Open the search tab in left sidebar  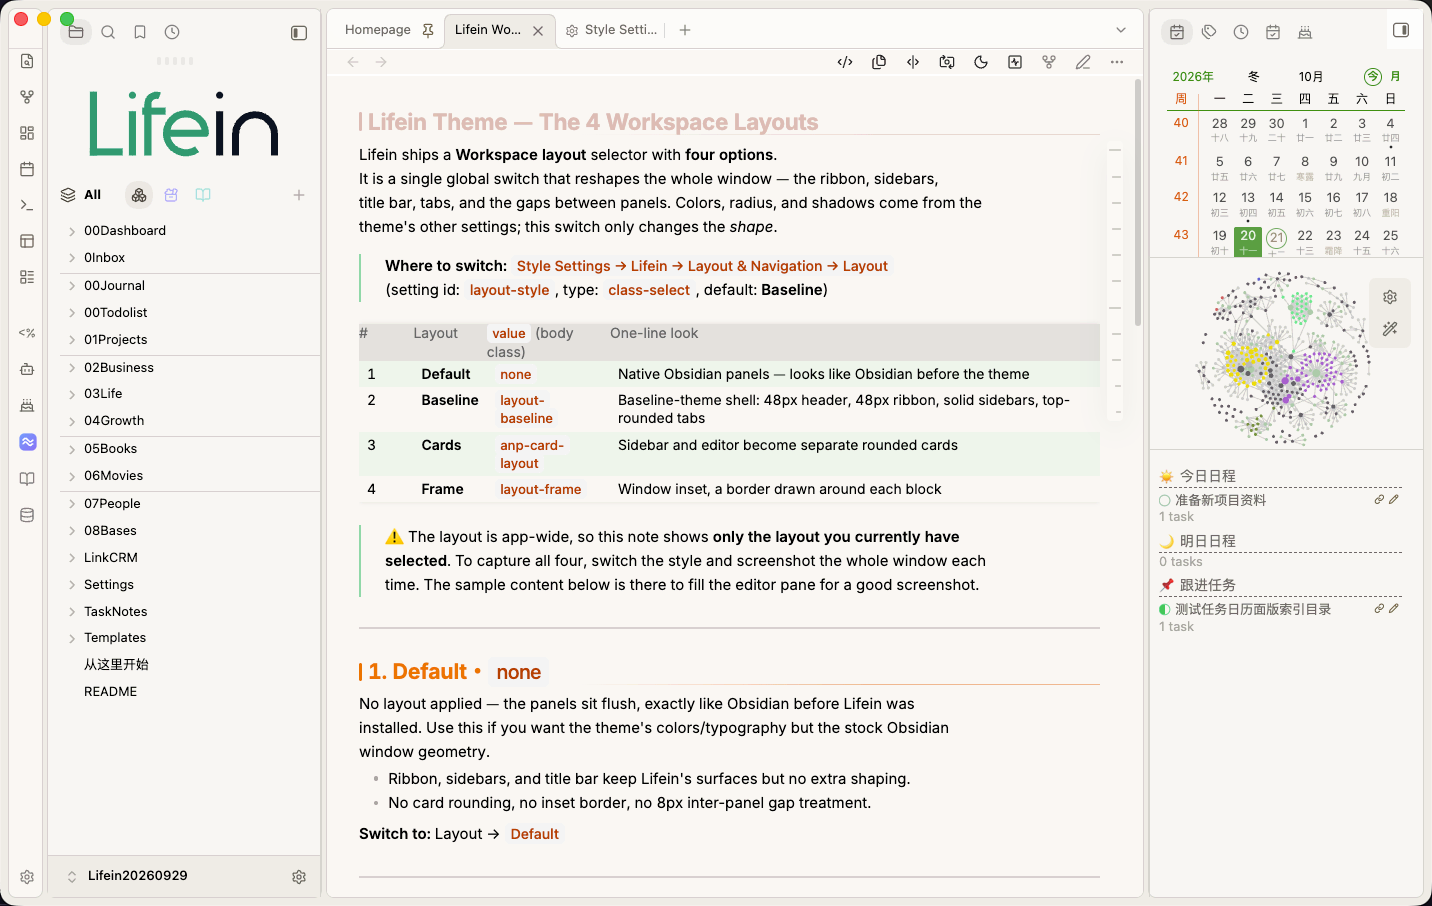(108, 32)
